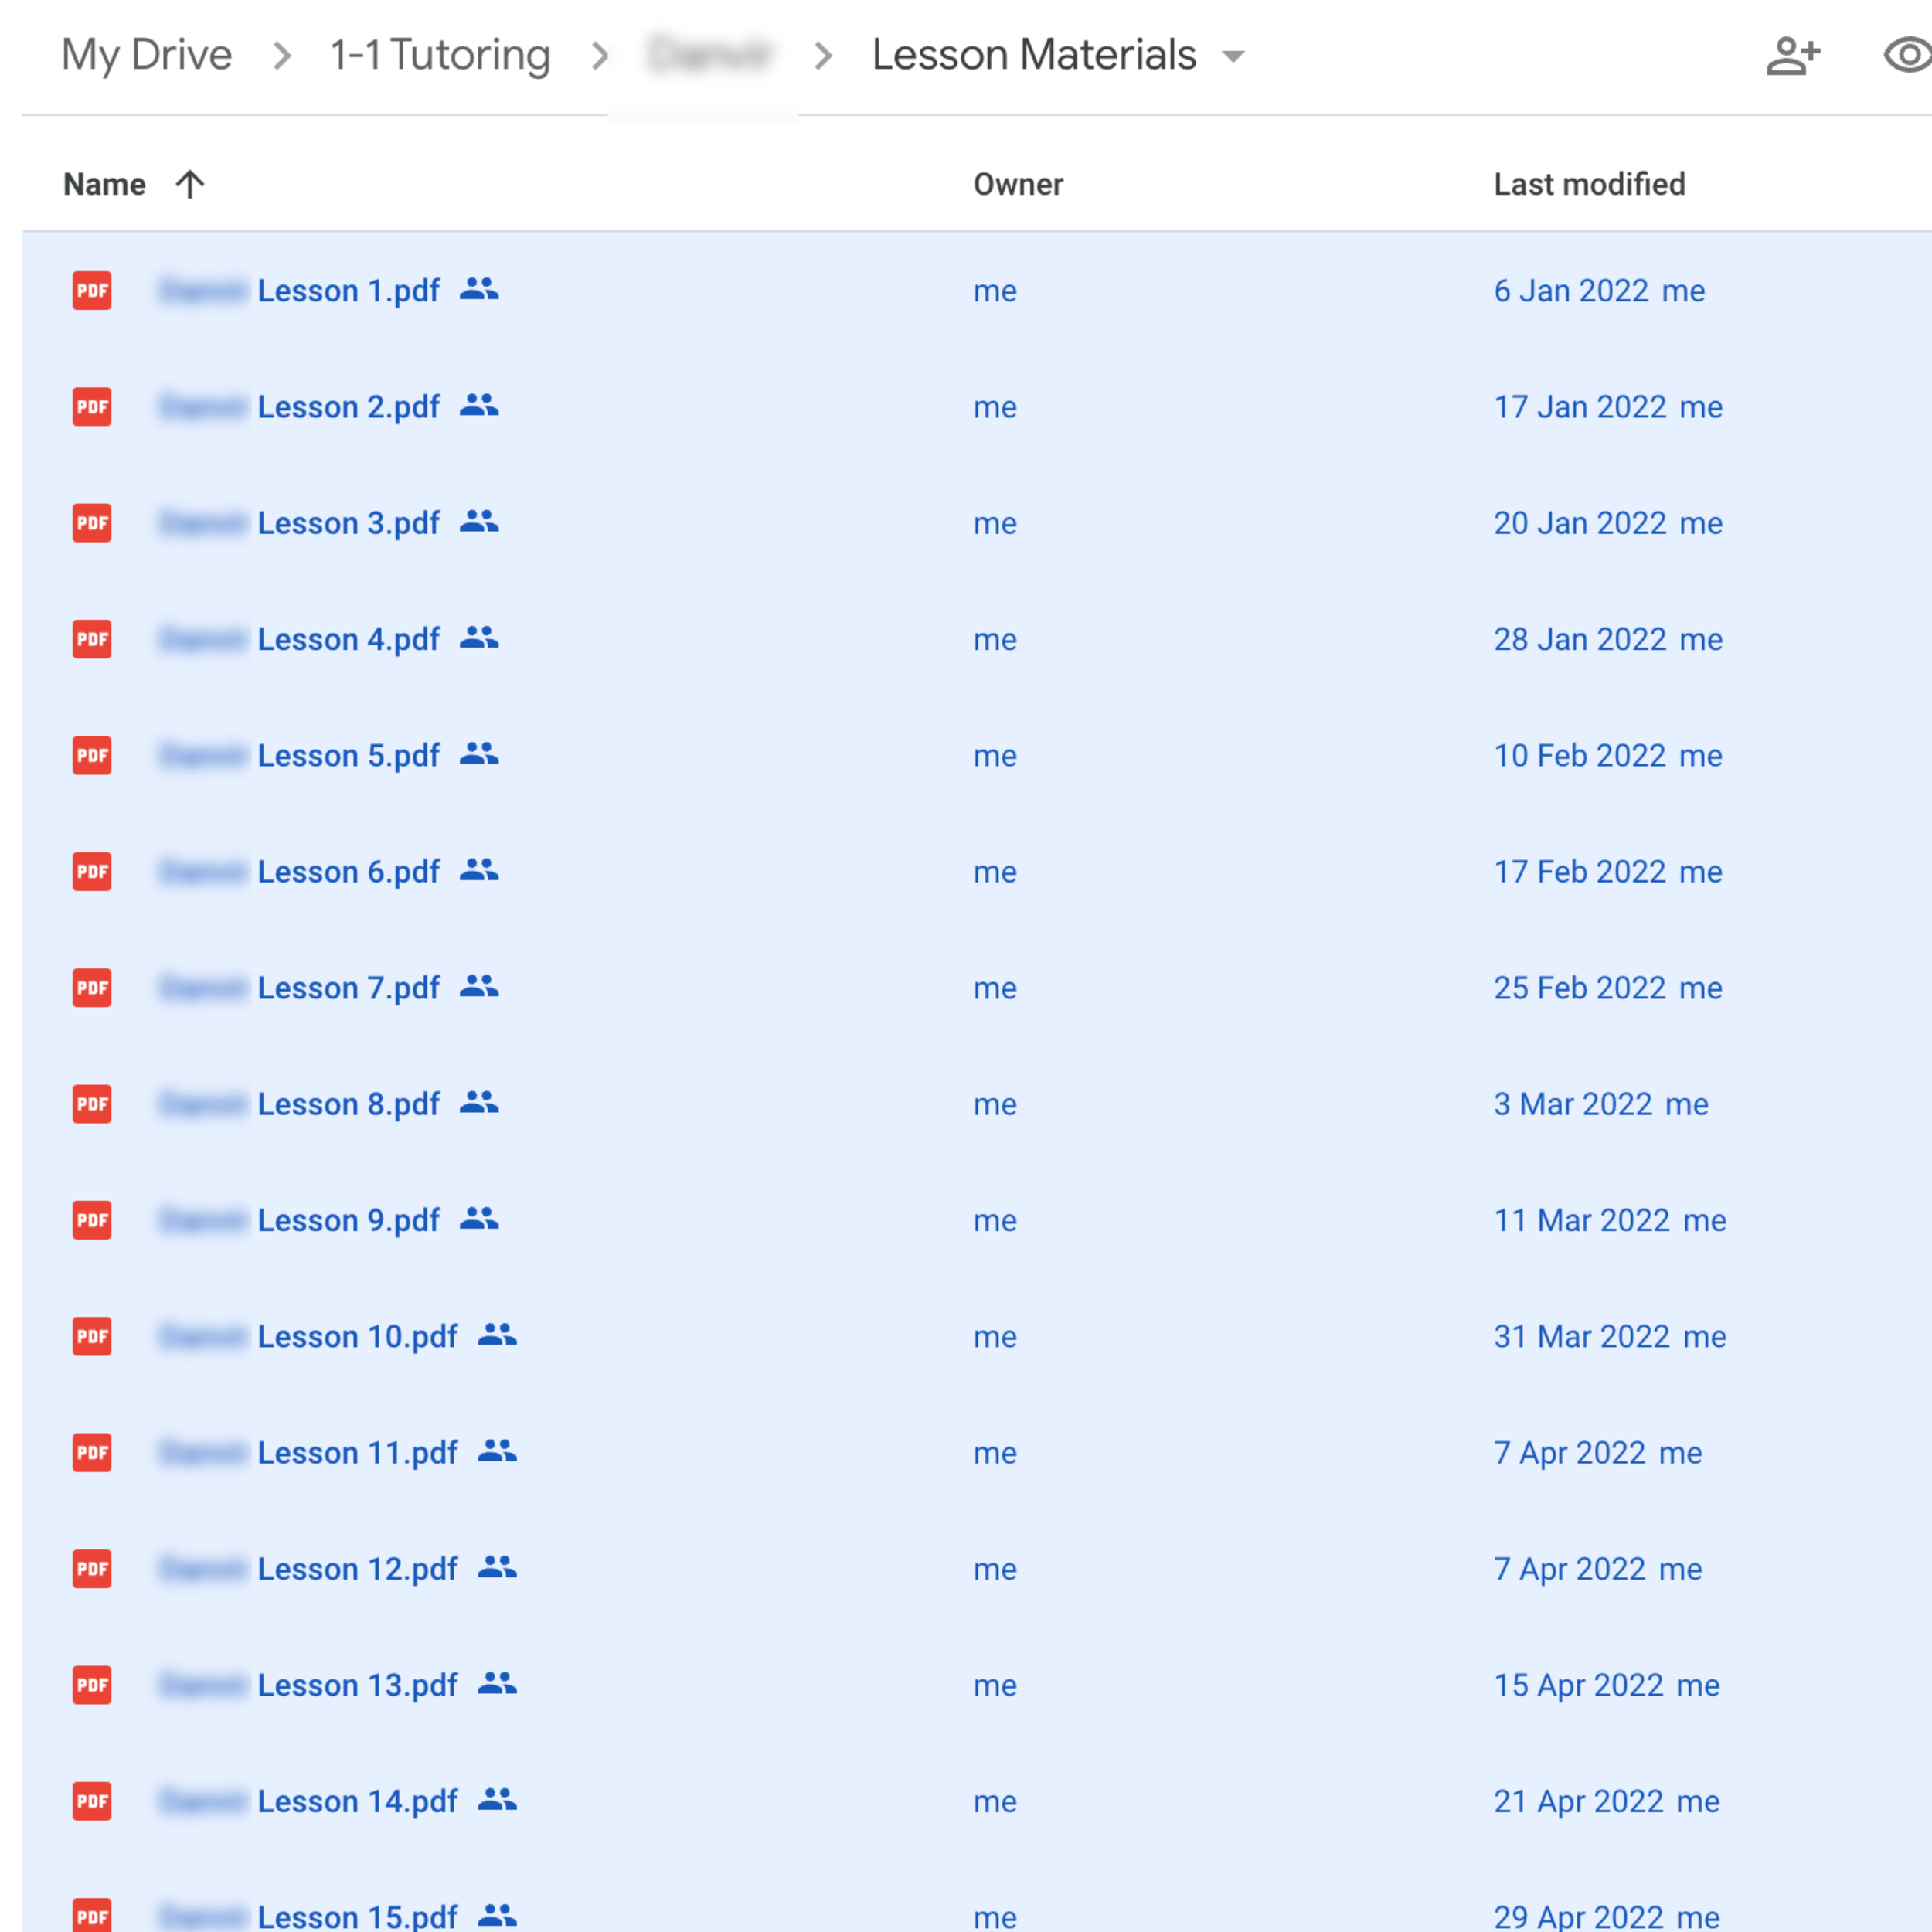
Task: Navigate to My Drive breadcrumb
Action: pyautogui.click(x=146, y=55)
